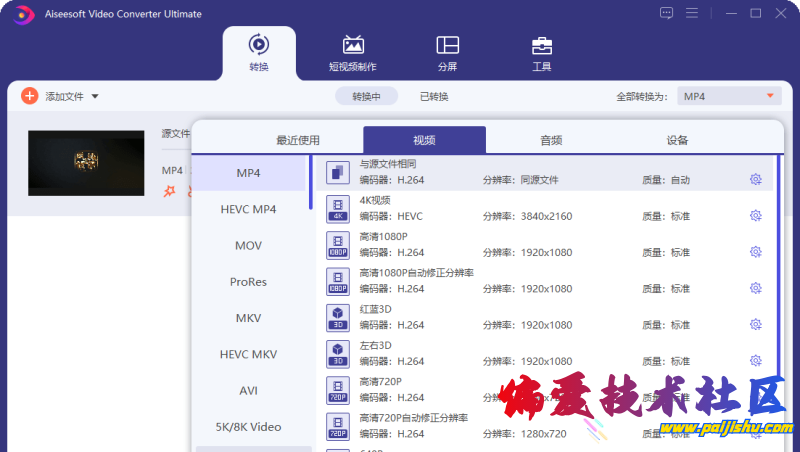Open settings gear for 红蓝3D preset

755,325
